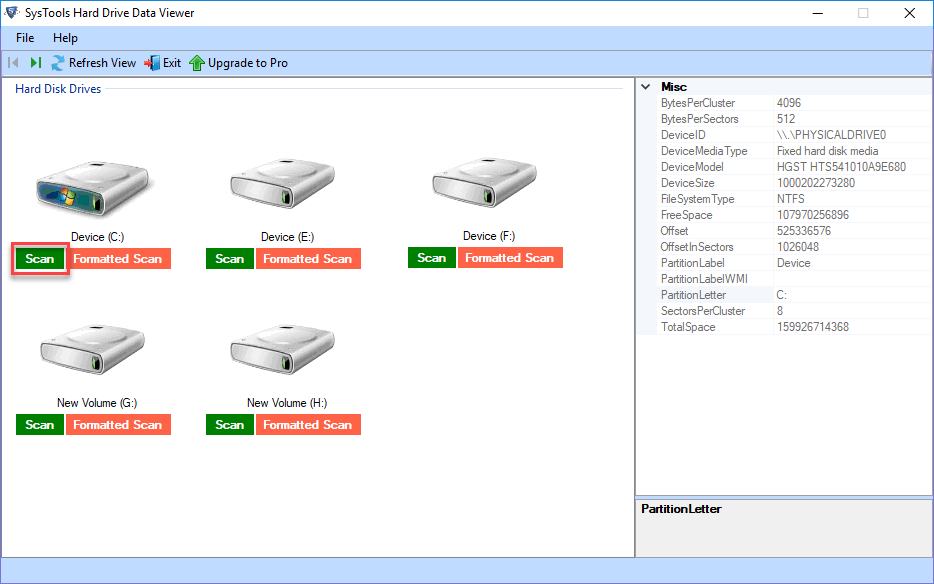Viewport: 934px width, 584px height.
Task: Open the File menu
Action: click(25, 38)
